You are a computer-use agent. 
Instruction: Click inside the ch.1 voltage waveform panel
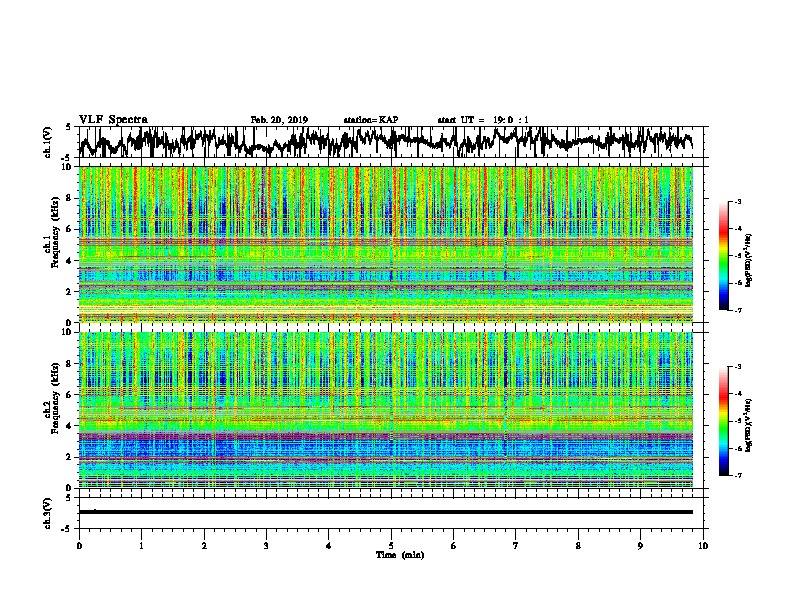[x=391, y=142]
